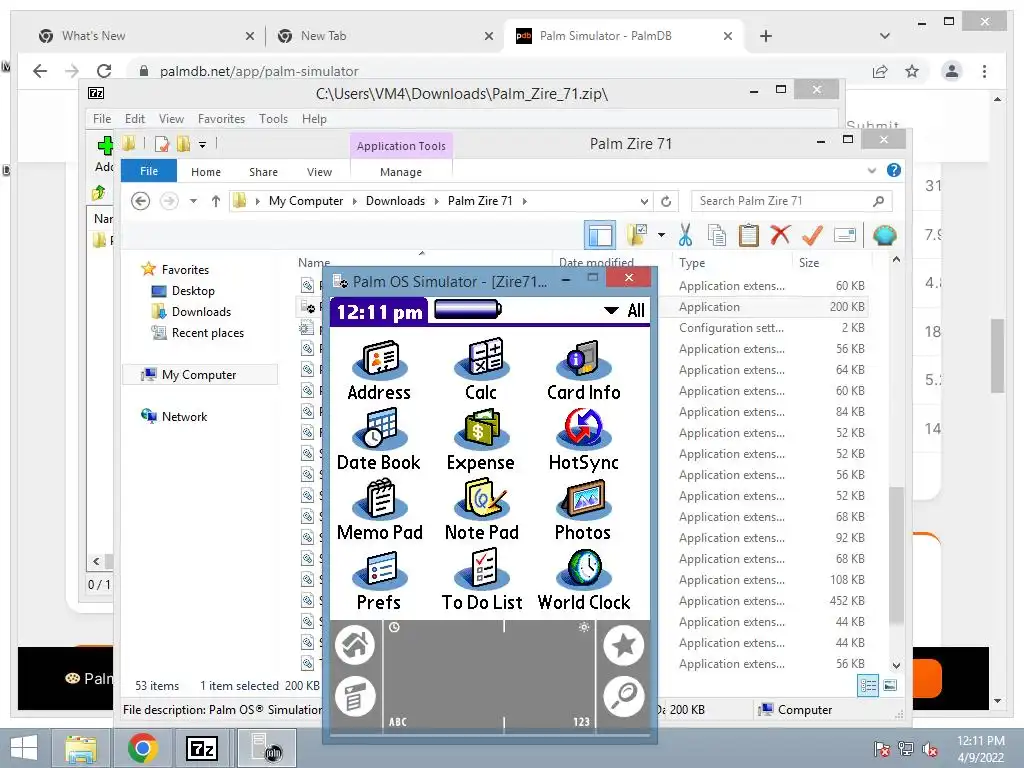Image resolution: width=1024 pixels, height=768 pixels.
Task: Tap the Favorites star silkscreen button
Action: click(624, 645)
